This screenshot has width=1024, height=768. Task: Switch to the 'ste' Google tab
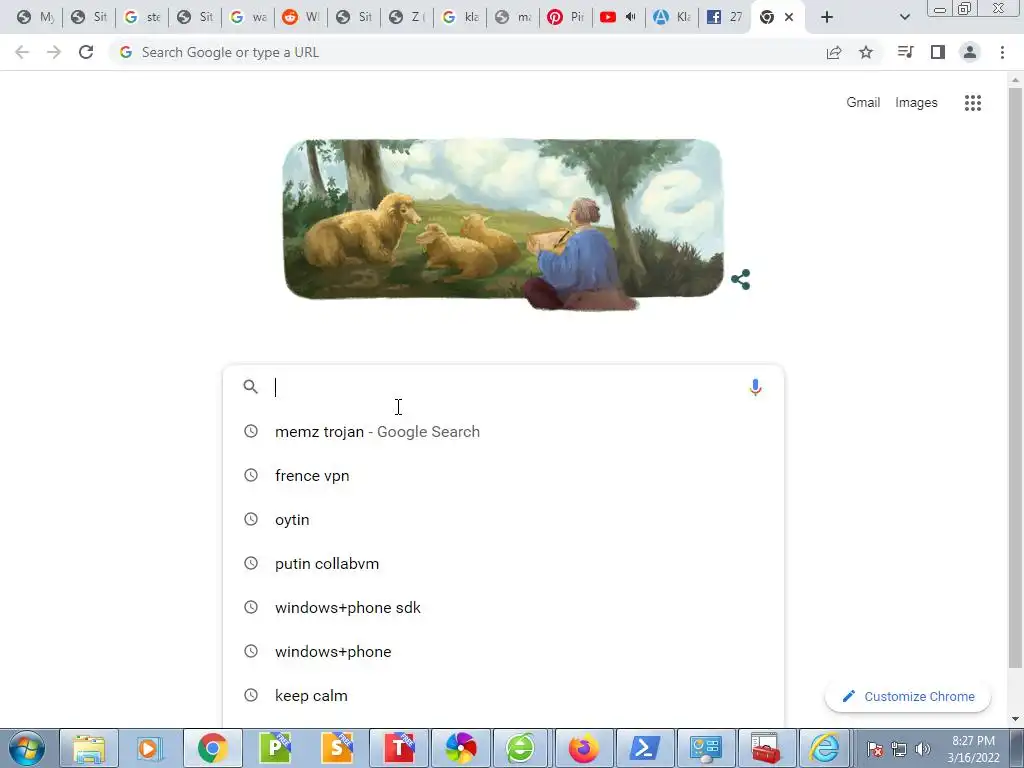(142, 17)
